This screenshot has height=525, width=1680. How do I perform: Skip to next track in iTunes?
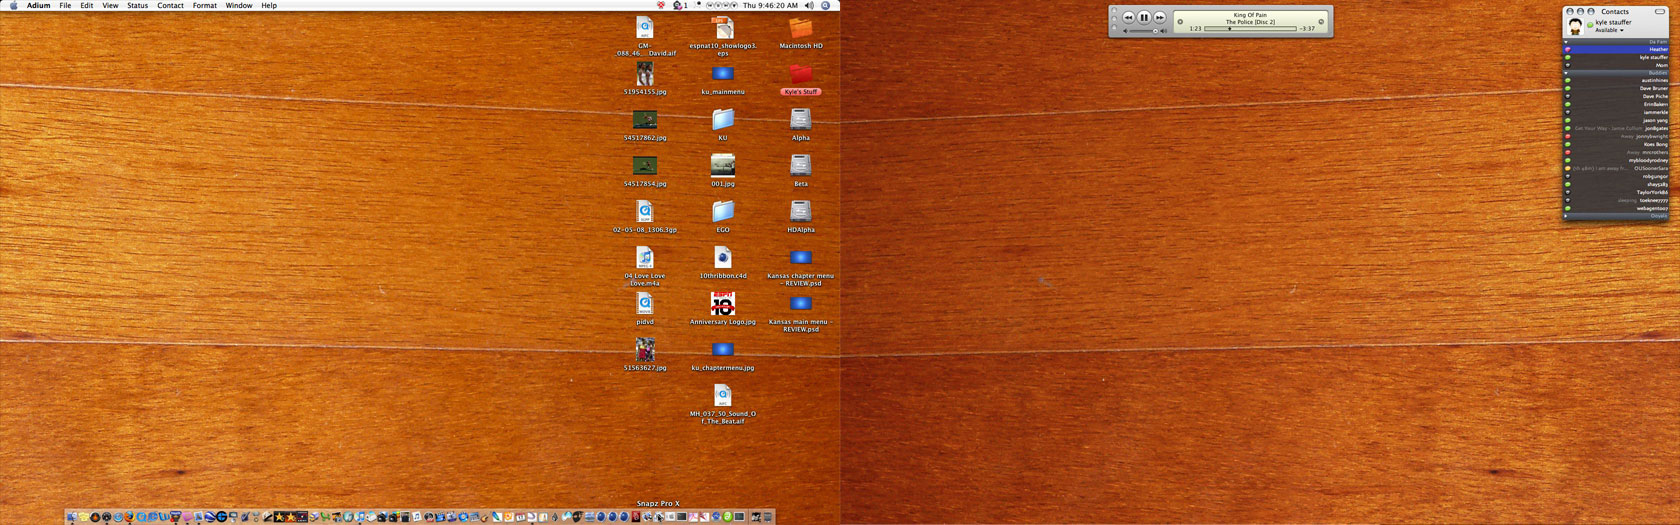click(x=1160, y=17)
